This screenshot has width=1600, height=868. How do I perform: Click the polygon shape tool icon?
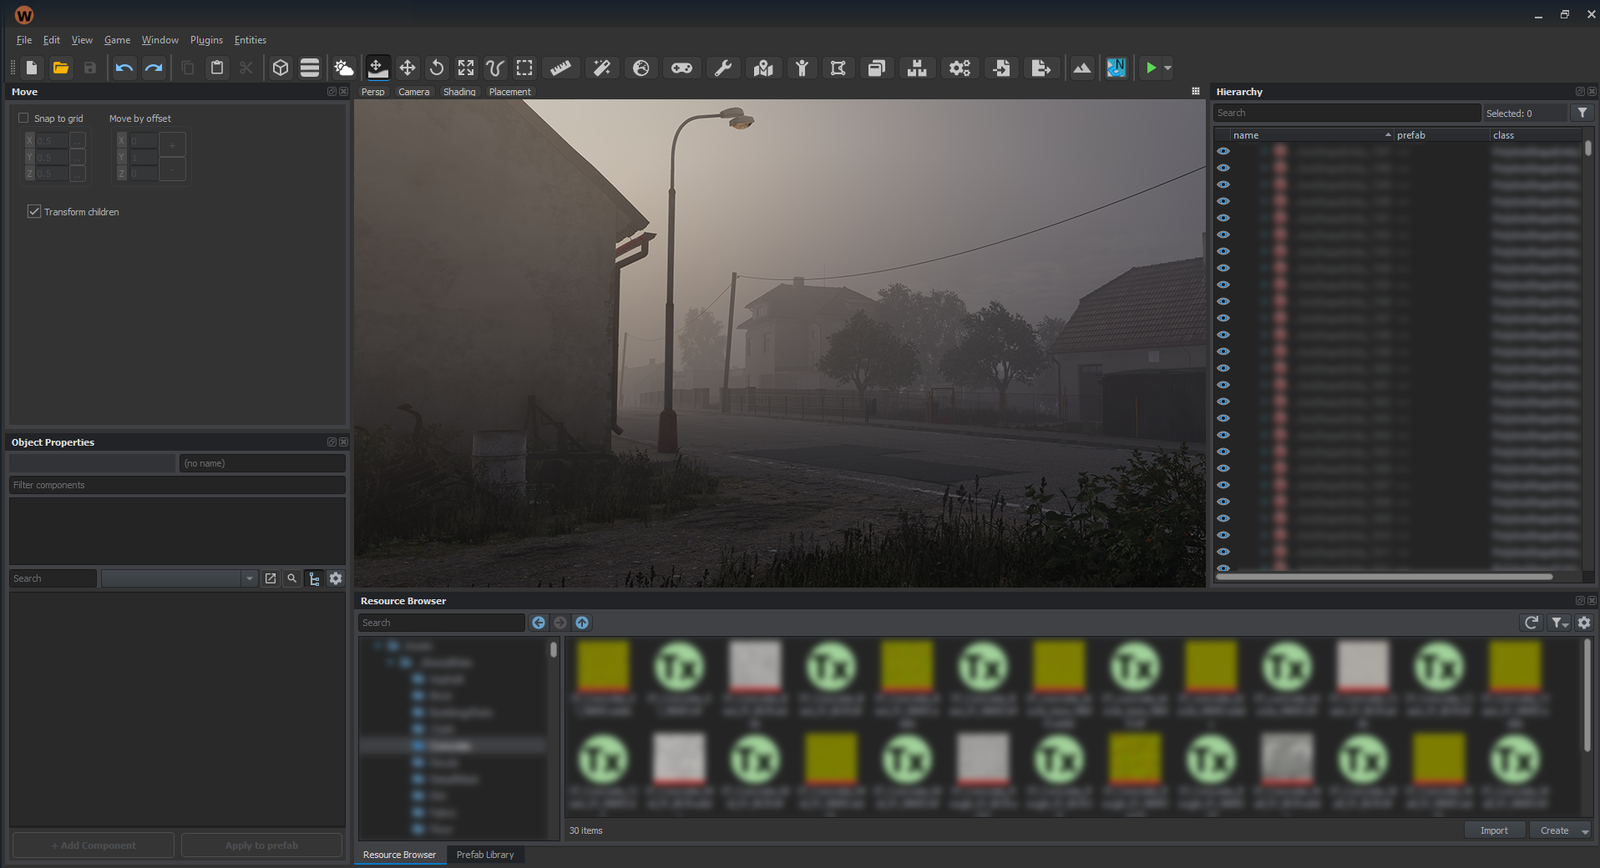838,68
